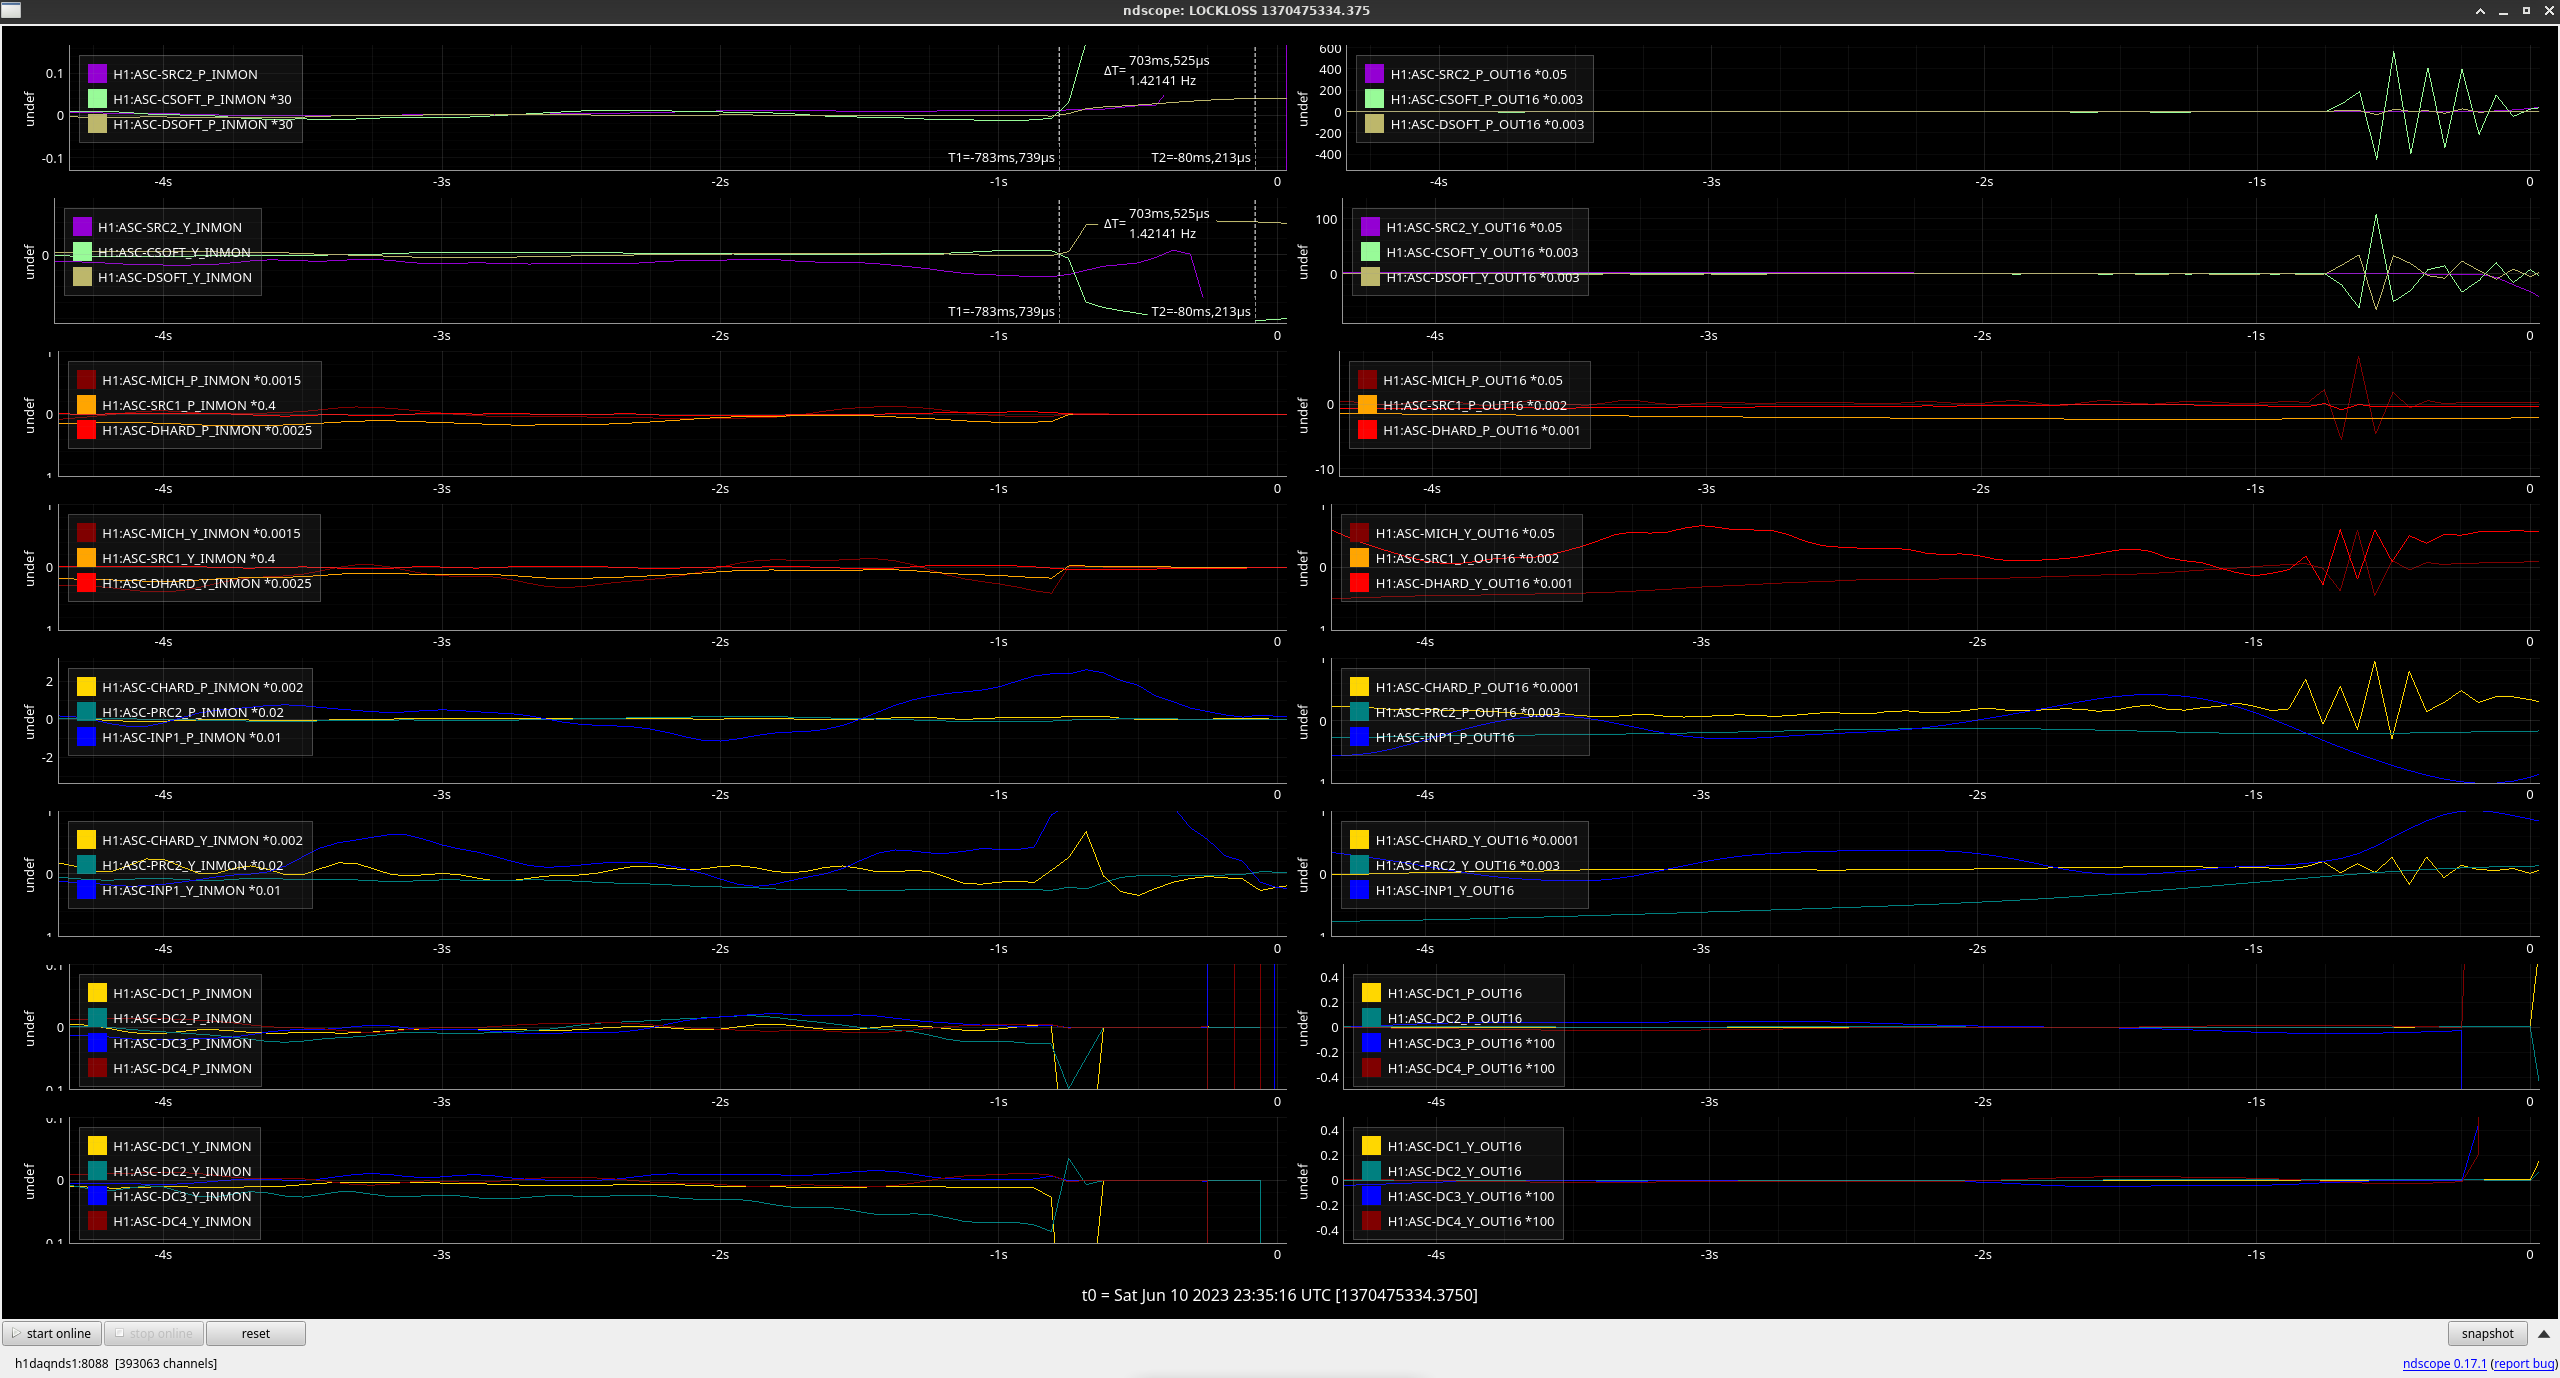This screenshot has height=1378, width=2560.
Task: Click the light green CSOFT_P_INMON legend icon
Action: tap(97, 99)
